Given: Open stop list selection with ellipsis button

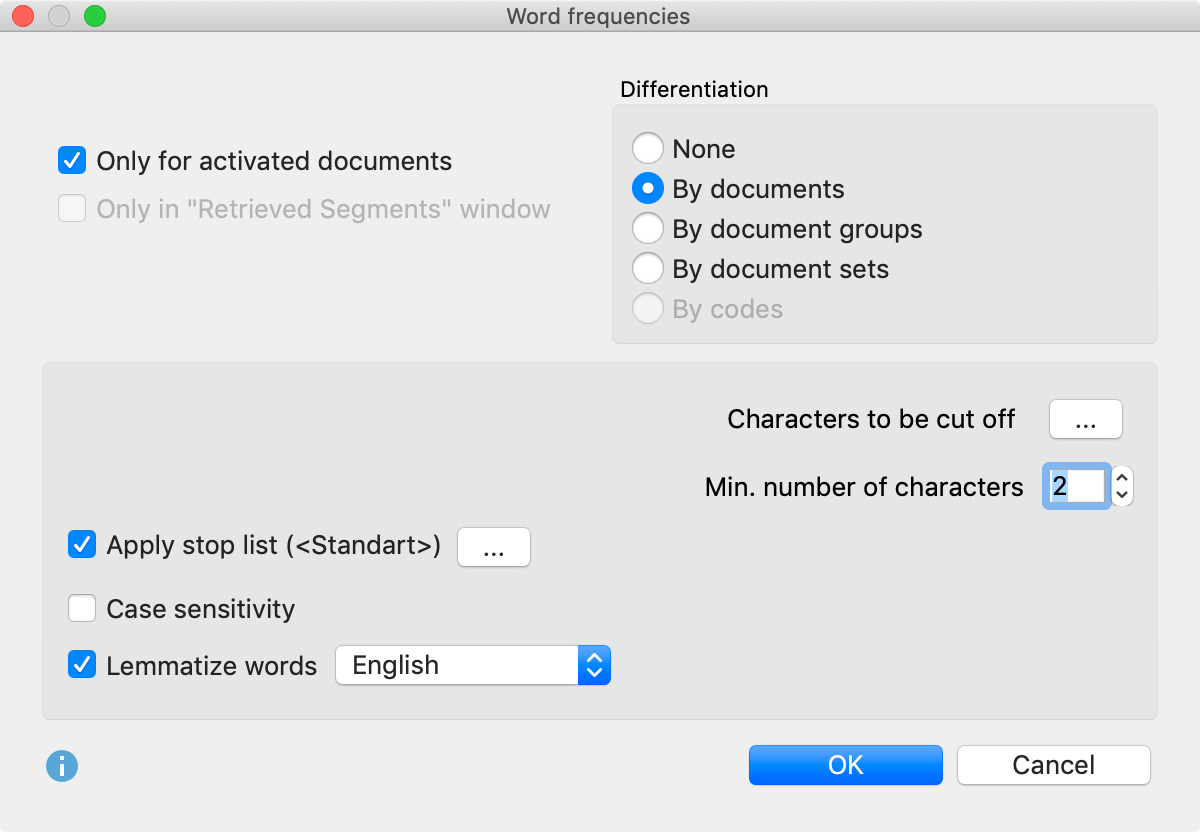Looking at the screenshot, I should point(493,547).
